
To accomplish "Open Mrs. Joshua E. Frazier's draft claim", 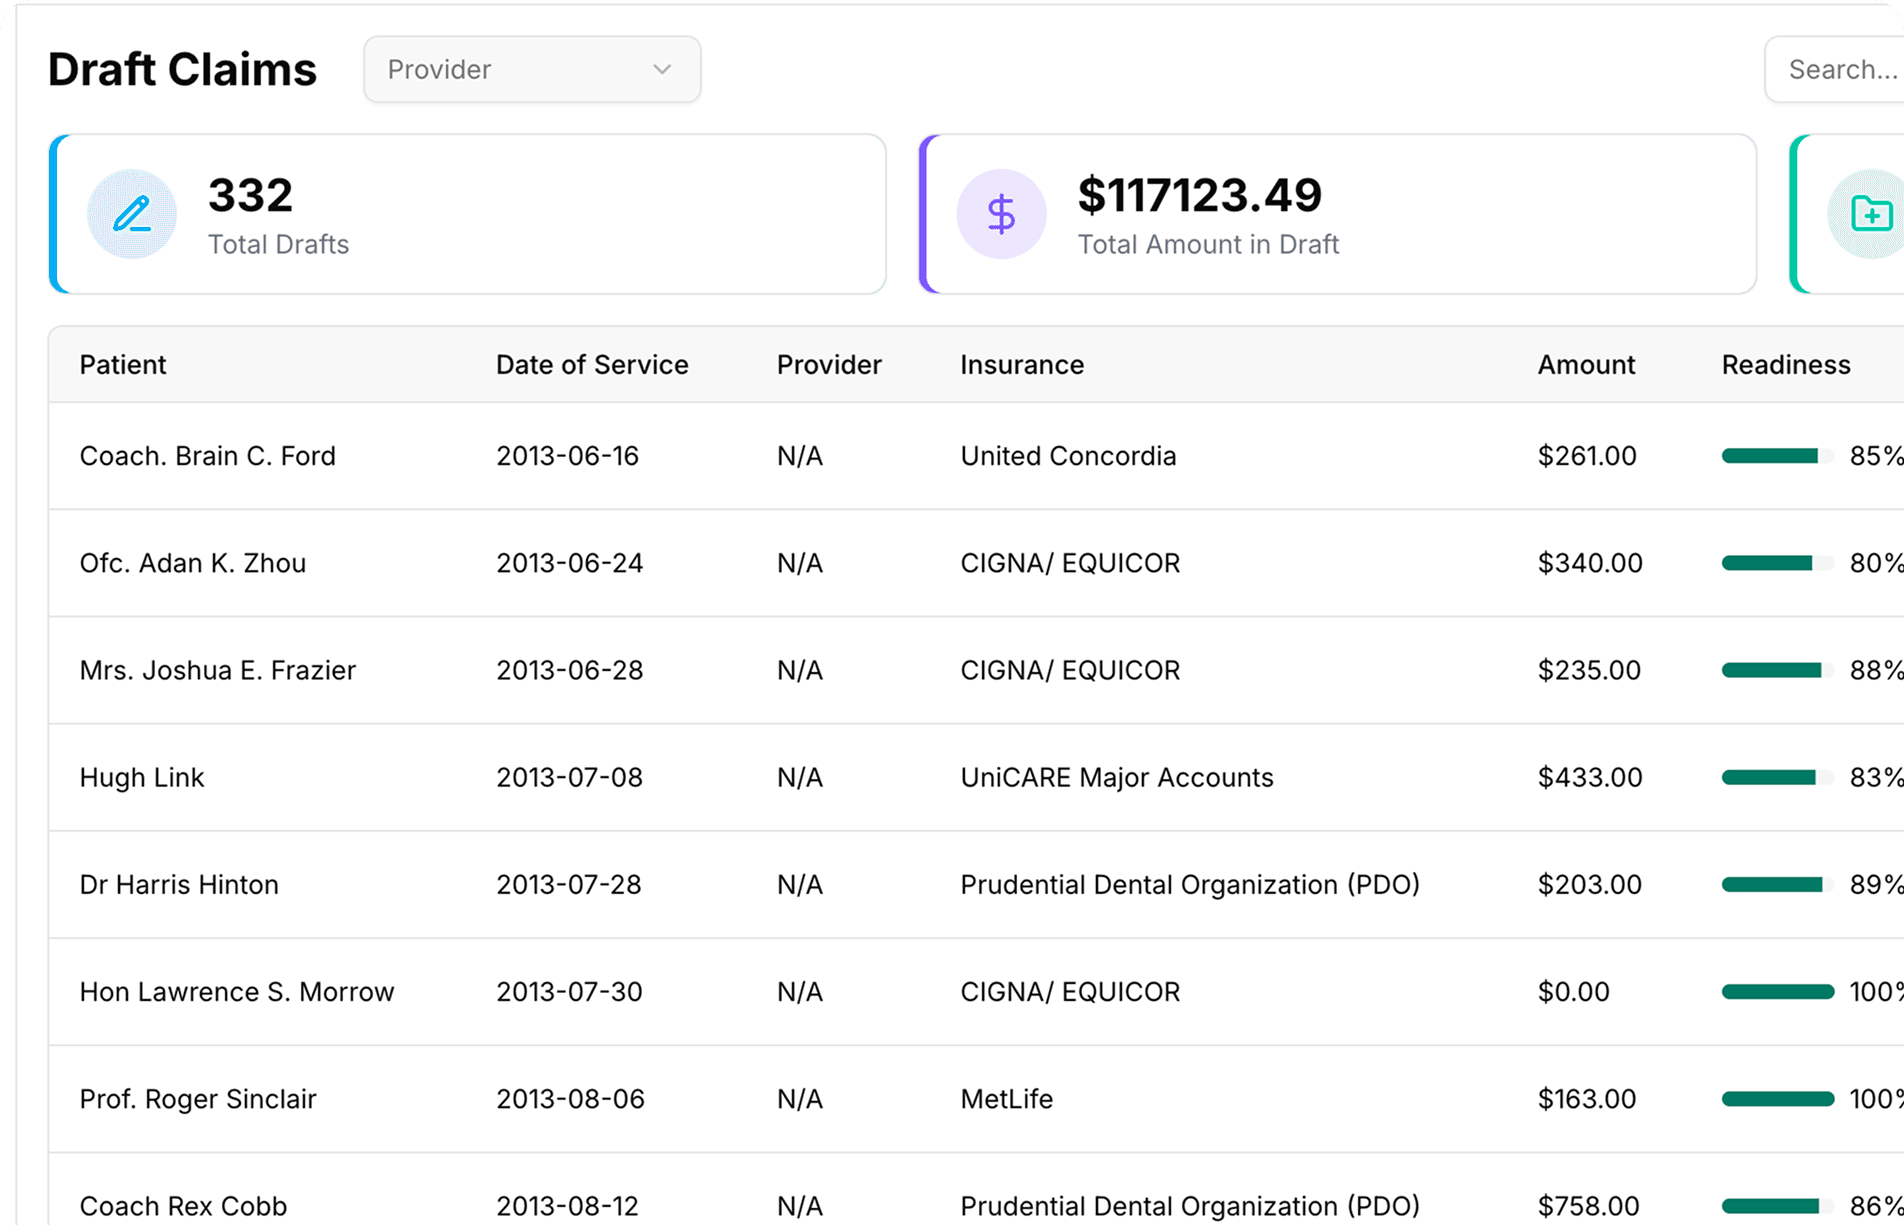I will tap(218, 670).
